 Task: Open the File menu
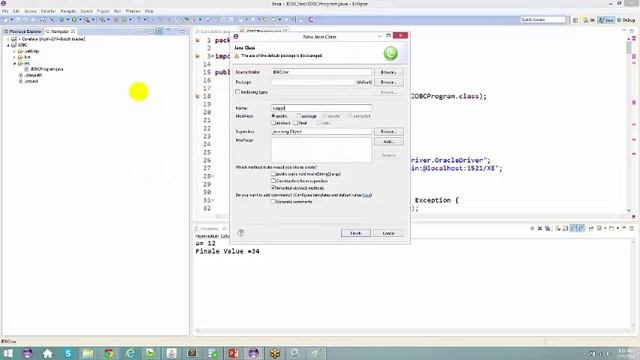pyautogui.click(x=5, y=11)
